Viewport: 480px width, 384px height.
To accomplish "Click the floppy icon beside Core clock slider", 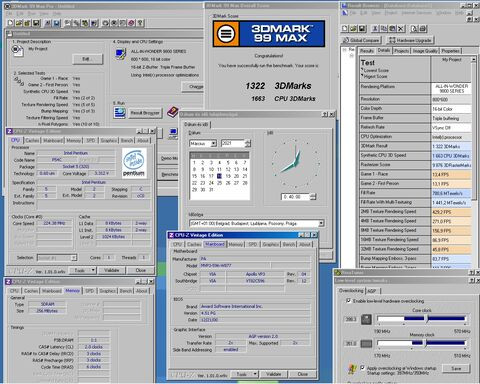I will [x=366, y=319].
